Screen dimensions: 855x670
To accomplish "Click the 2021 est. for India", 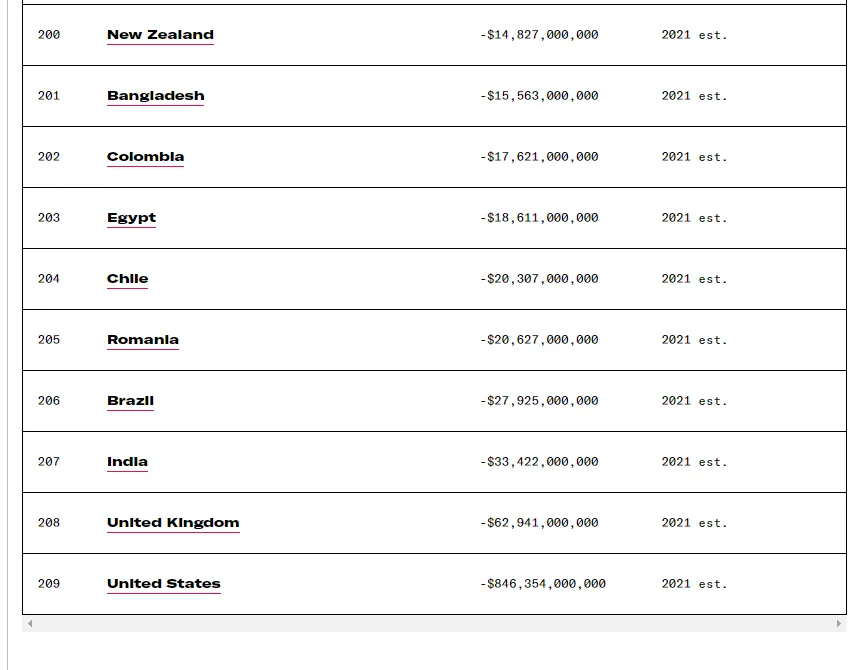I will coord(694,462).
